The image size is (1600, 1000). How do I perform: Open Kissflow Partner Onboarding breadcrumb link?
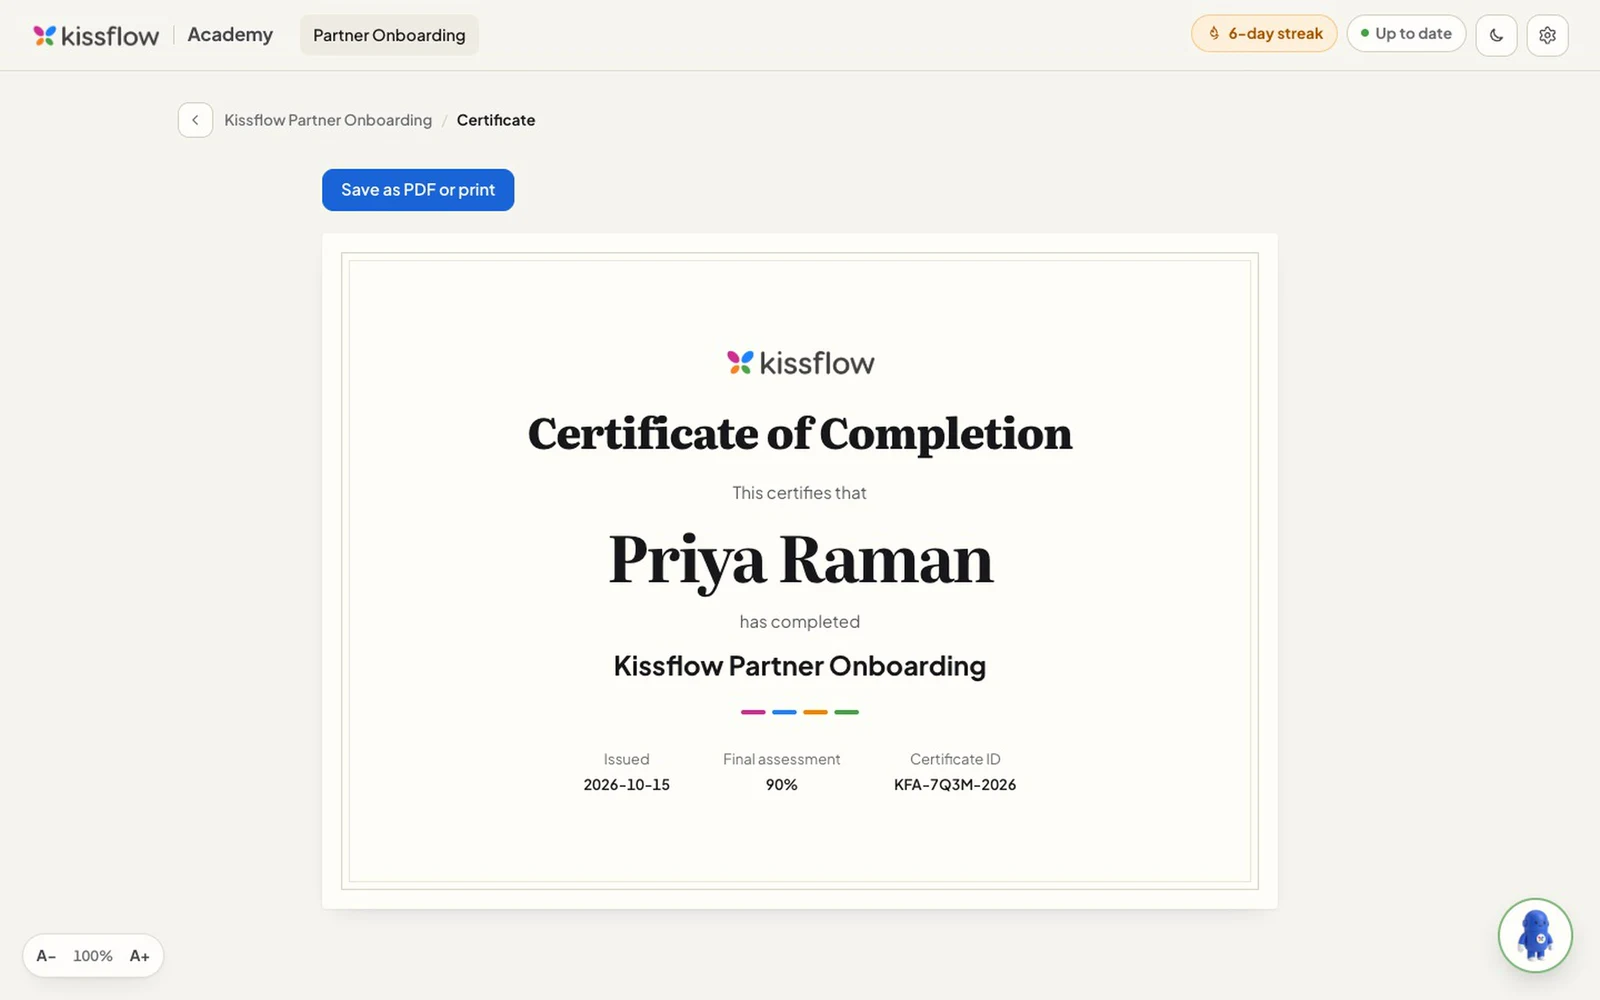(x=328, y=120)
